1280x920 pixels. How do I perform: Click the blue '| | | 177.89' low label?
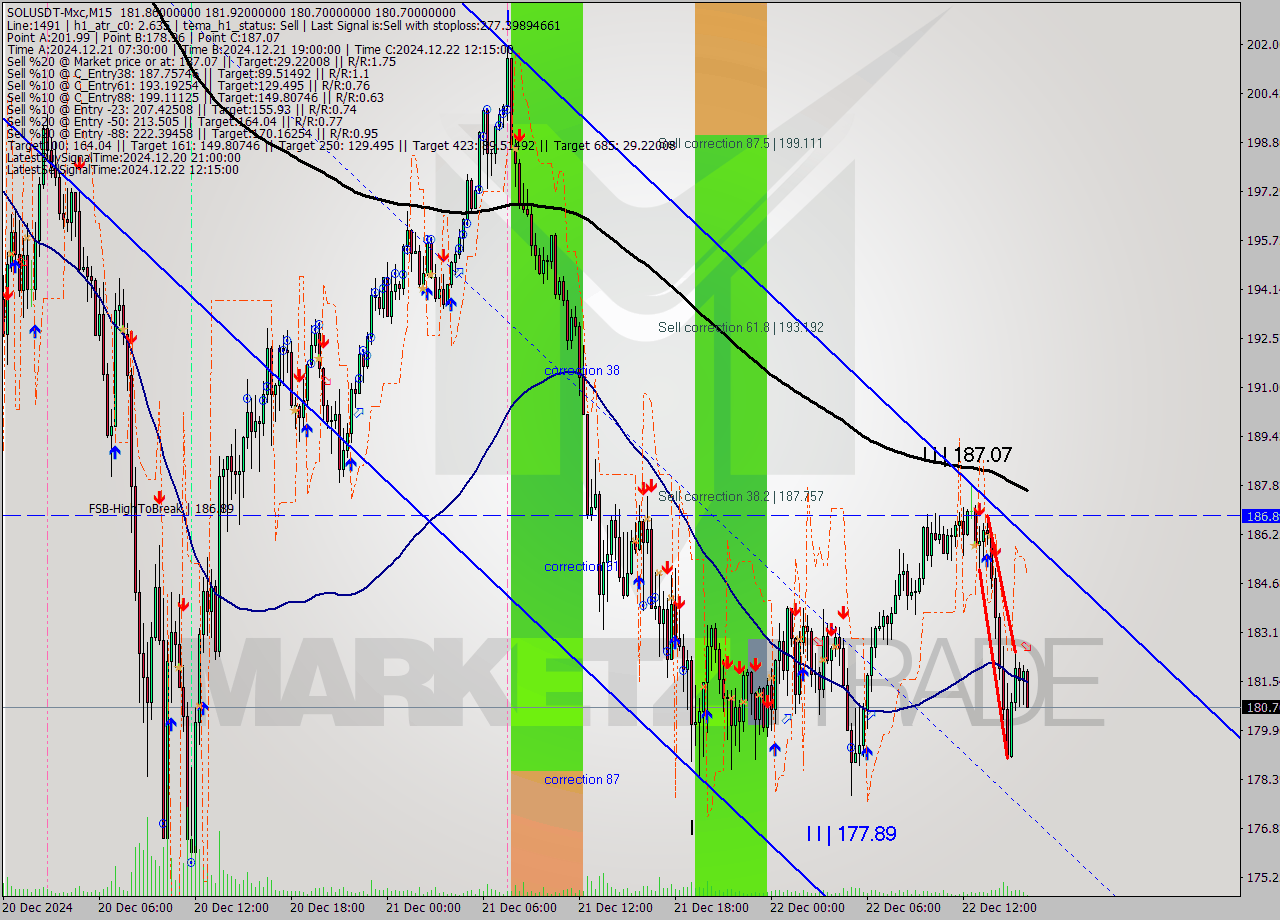[851, 833]
